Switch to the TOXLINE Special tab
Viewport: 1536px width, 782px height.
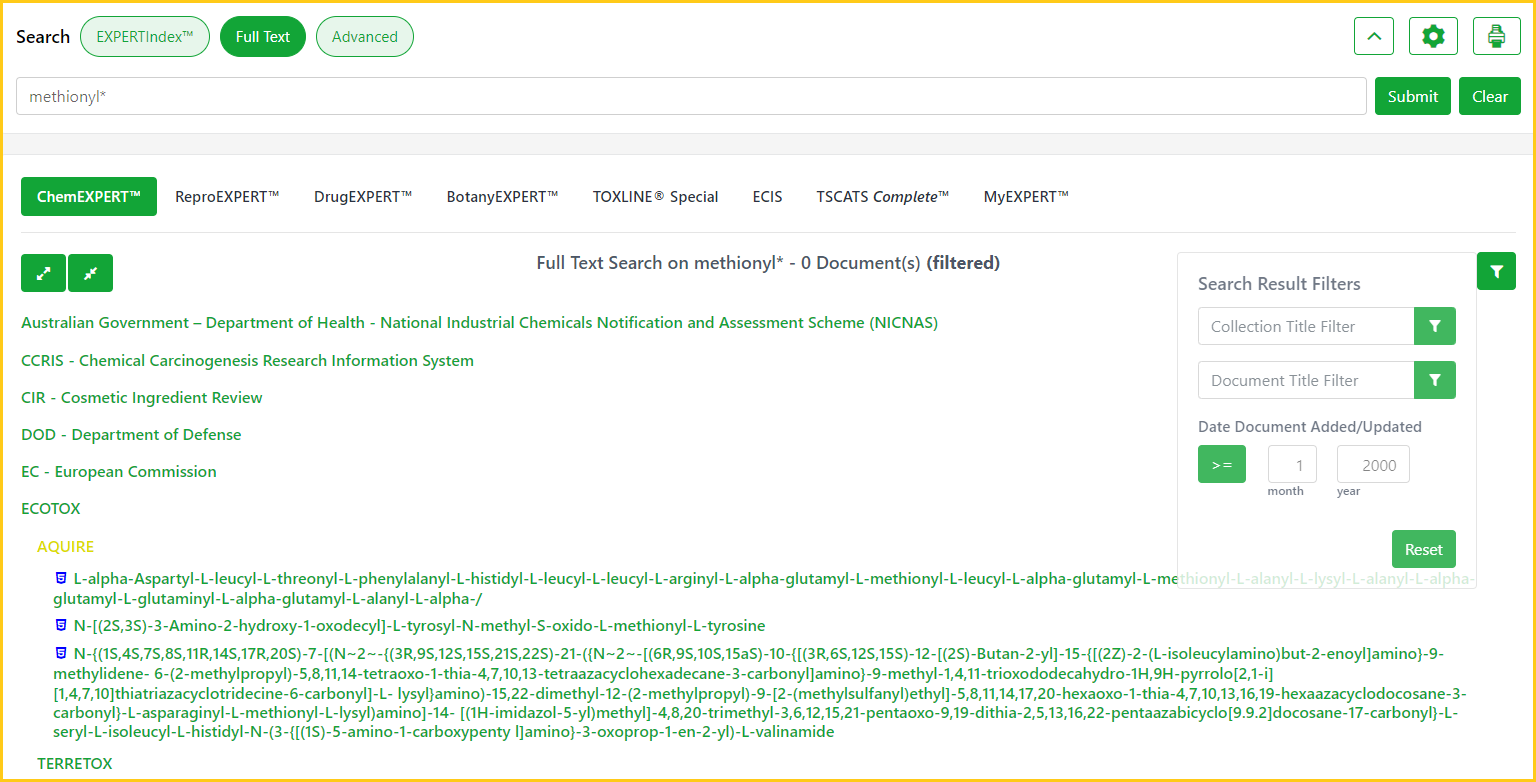(655, 197)
